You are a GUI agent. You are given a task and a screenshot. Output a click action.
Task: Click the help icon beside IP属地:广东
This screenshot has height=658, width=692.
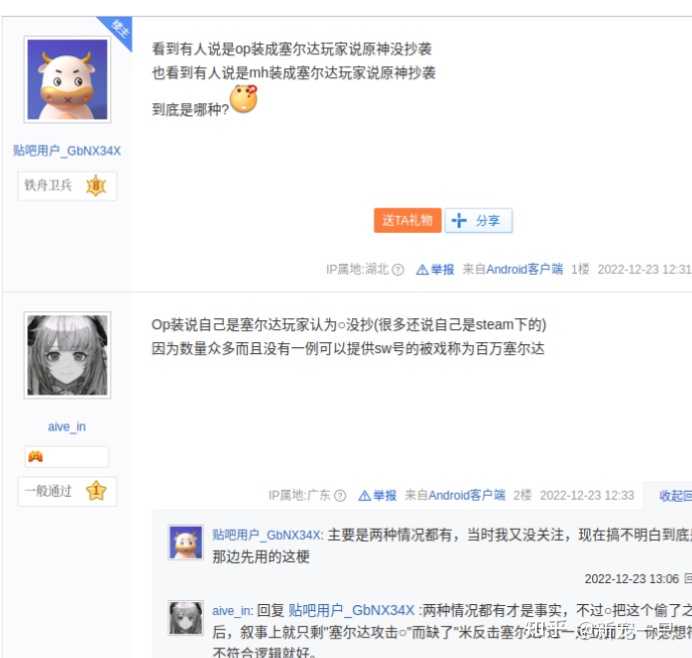coord(340,496)
